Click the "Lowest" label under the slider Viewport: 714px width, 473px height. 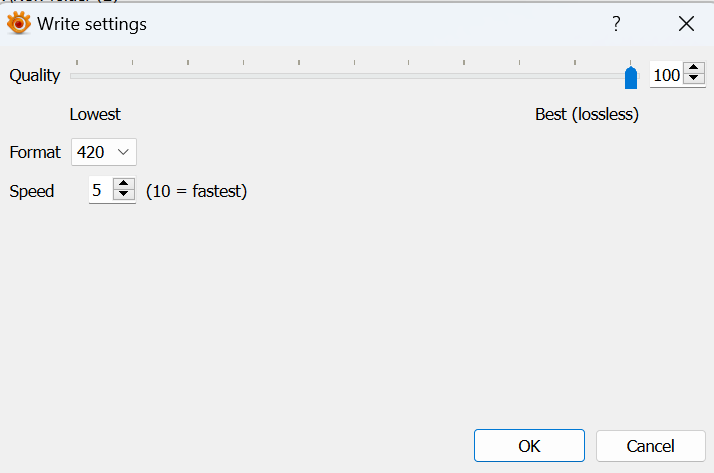tap(95, 114)
